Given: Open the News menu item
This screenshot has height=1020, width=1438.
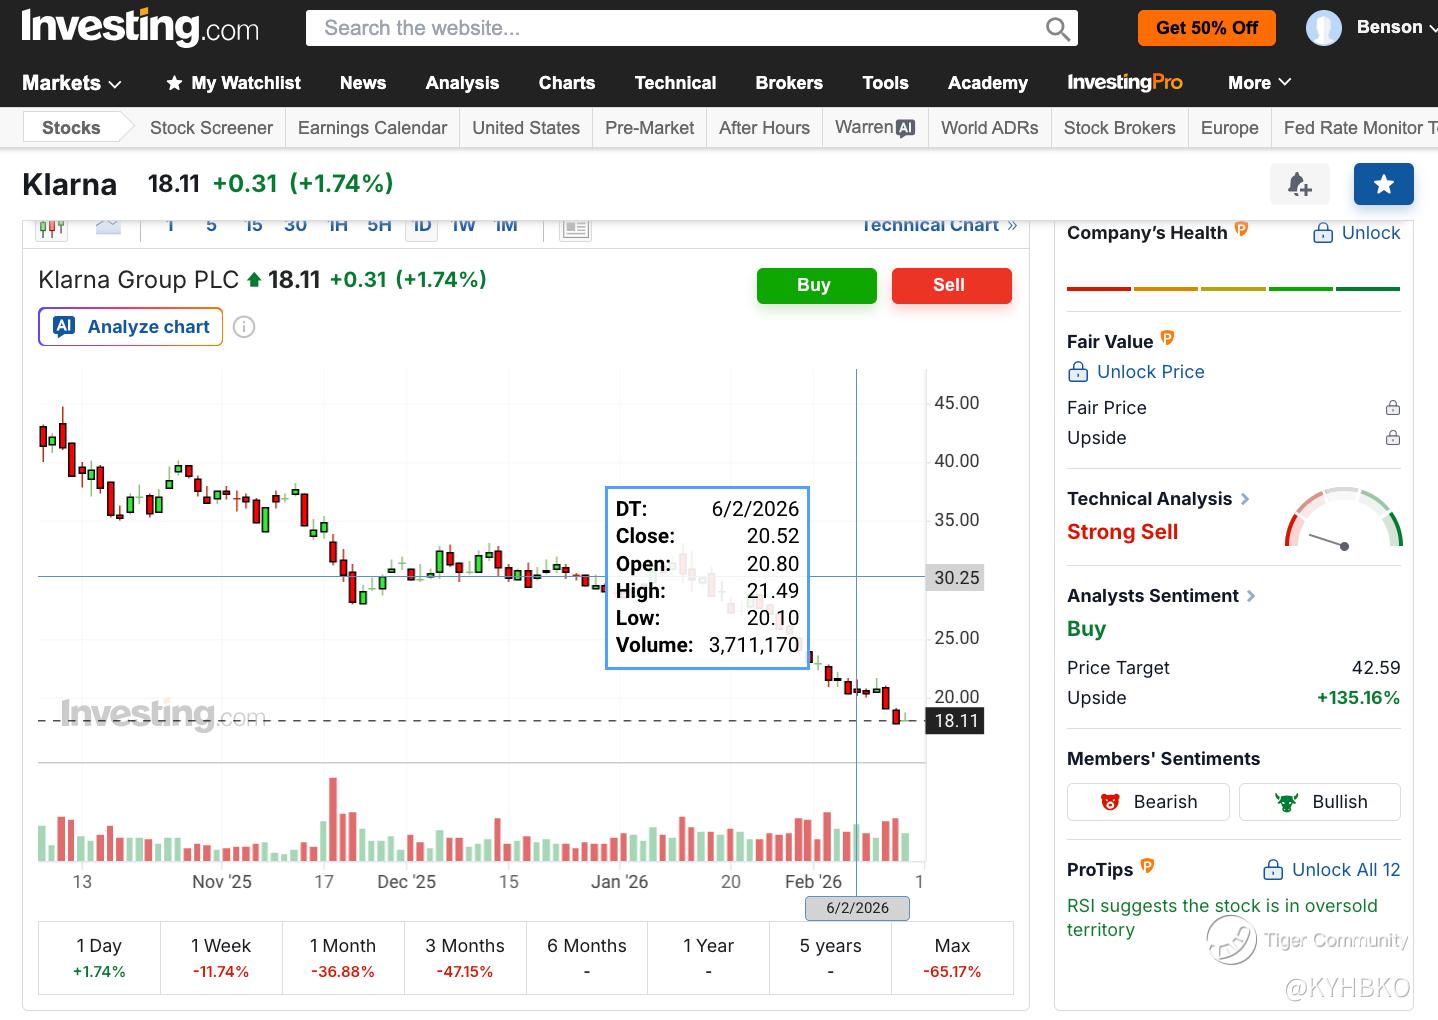Looking at the screenshot, I should point(363,83).
